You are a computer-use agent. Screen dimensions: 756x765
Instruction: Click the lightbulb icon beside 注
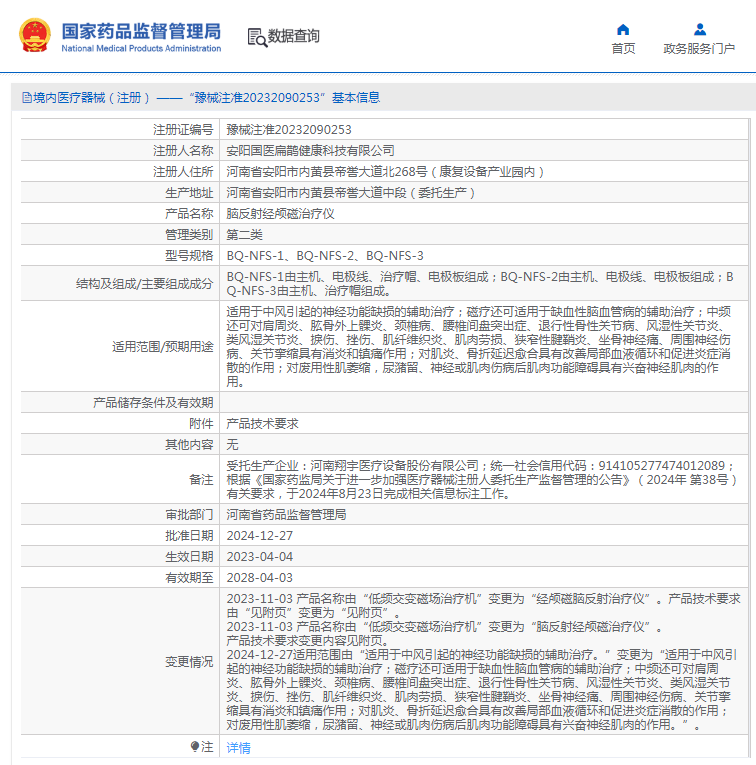(195, 746)
